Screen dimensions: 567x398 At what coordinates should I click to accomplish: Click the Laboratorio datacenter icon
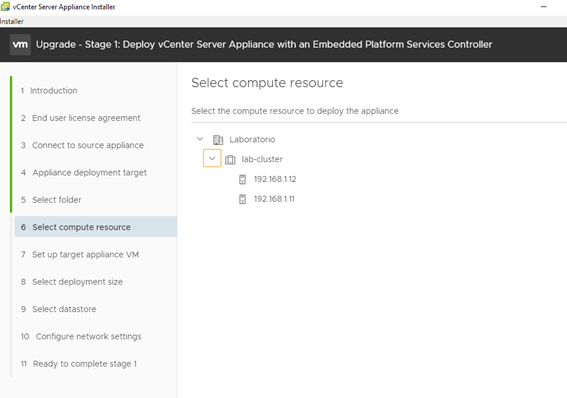point(218,140)
